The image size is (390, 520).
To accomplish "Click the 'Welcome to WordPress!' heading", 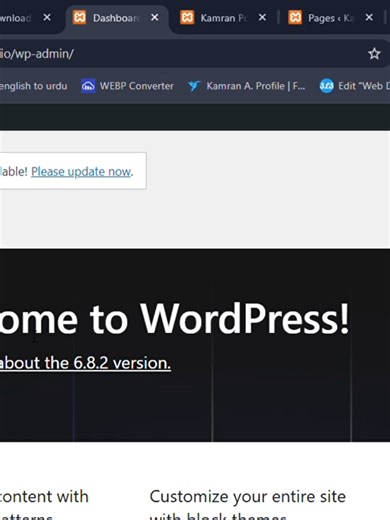I will (x=174, y=318).
